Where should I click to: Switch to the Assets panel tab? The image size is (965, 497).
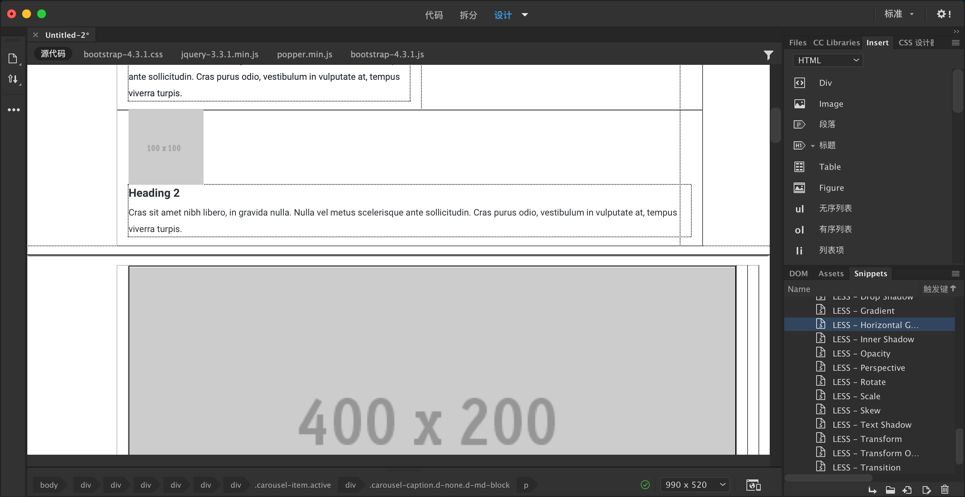pos(831,274)
